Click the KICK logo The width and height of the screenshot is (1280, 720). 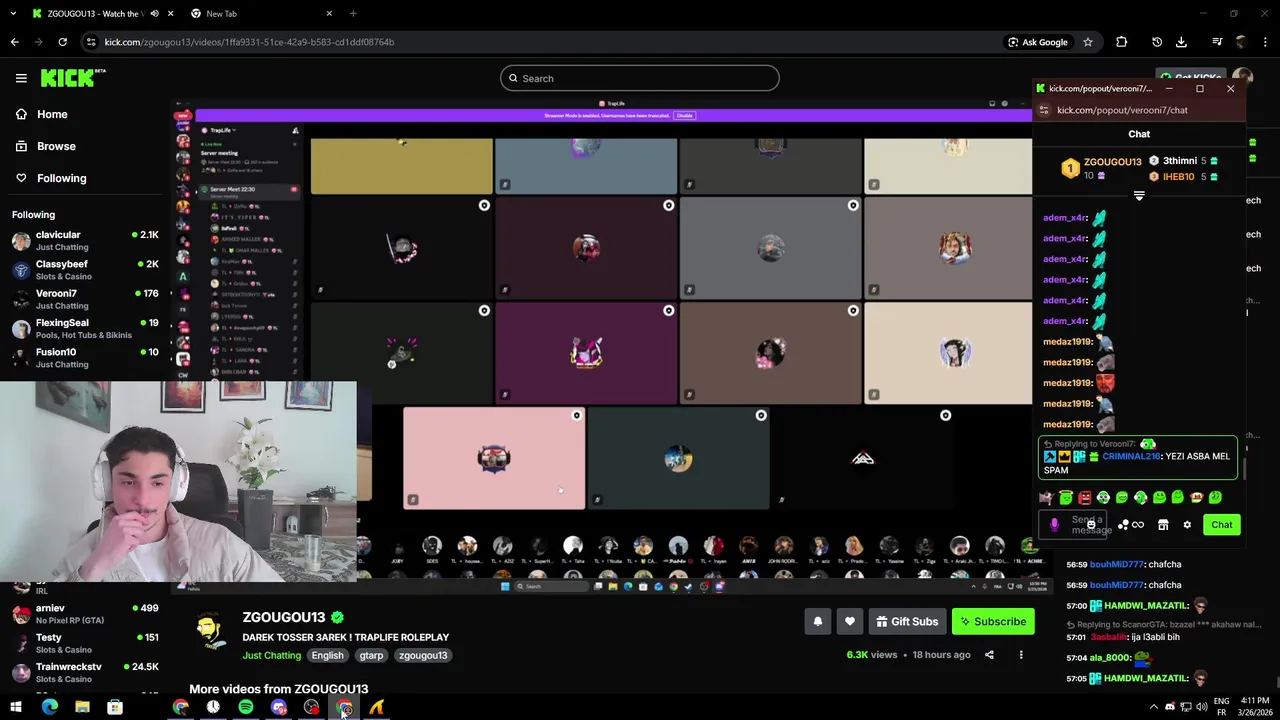[73, 78]
